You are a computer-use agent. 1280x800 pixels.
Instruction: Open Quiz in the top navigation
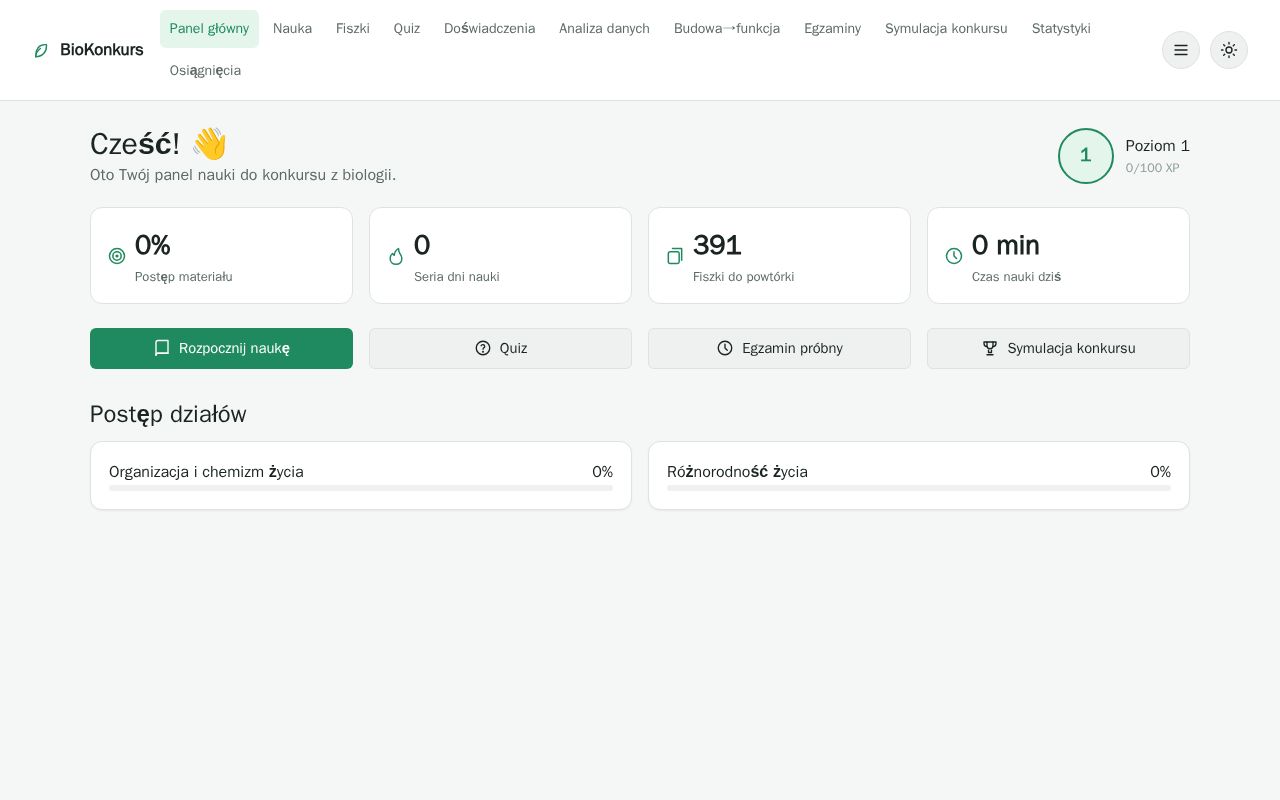(x=407, y=29)
